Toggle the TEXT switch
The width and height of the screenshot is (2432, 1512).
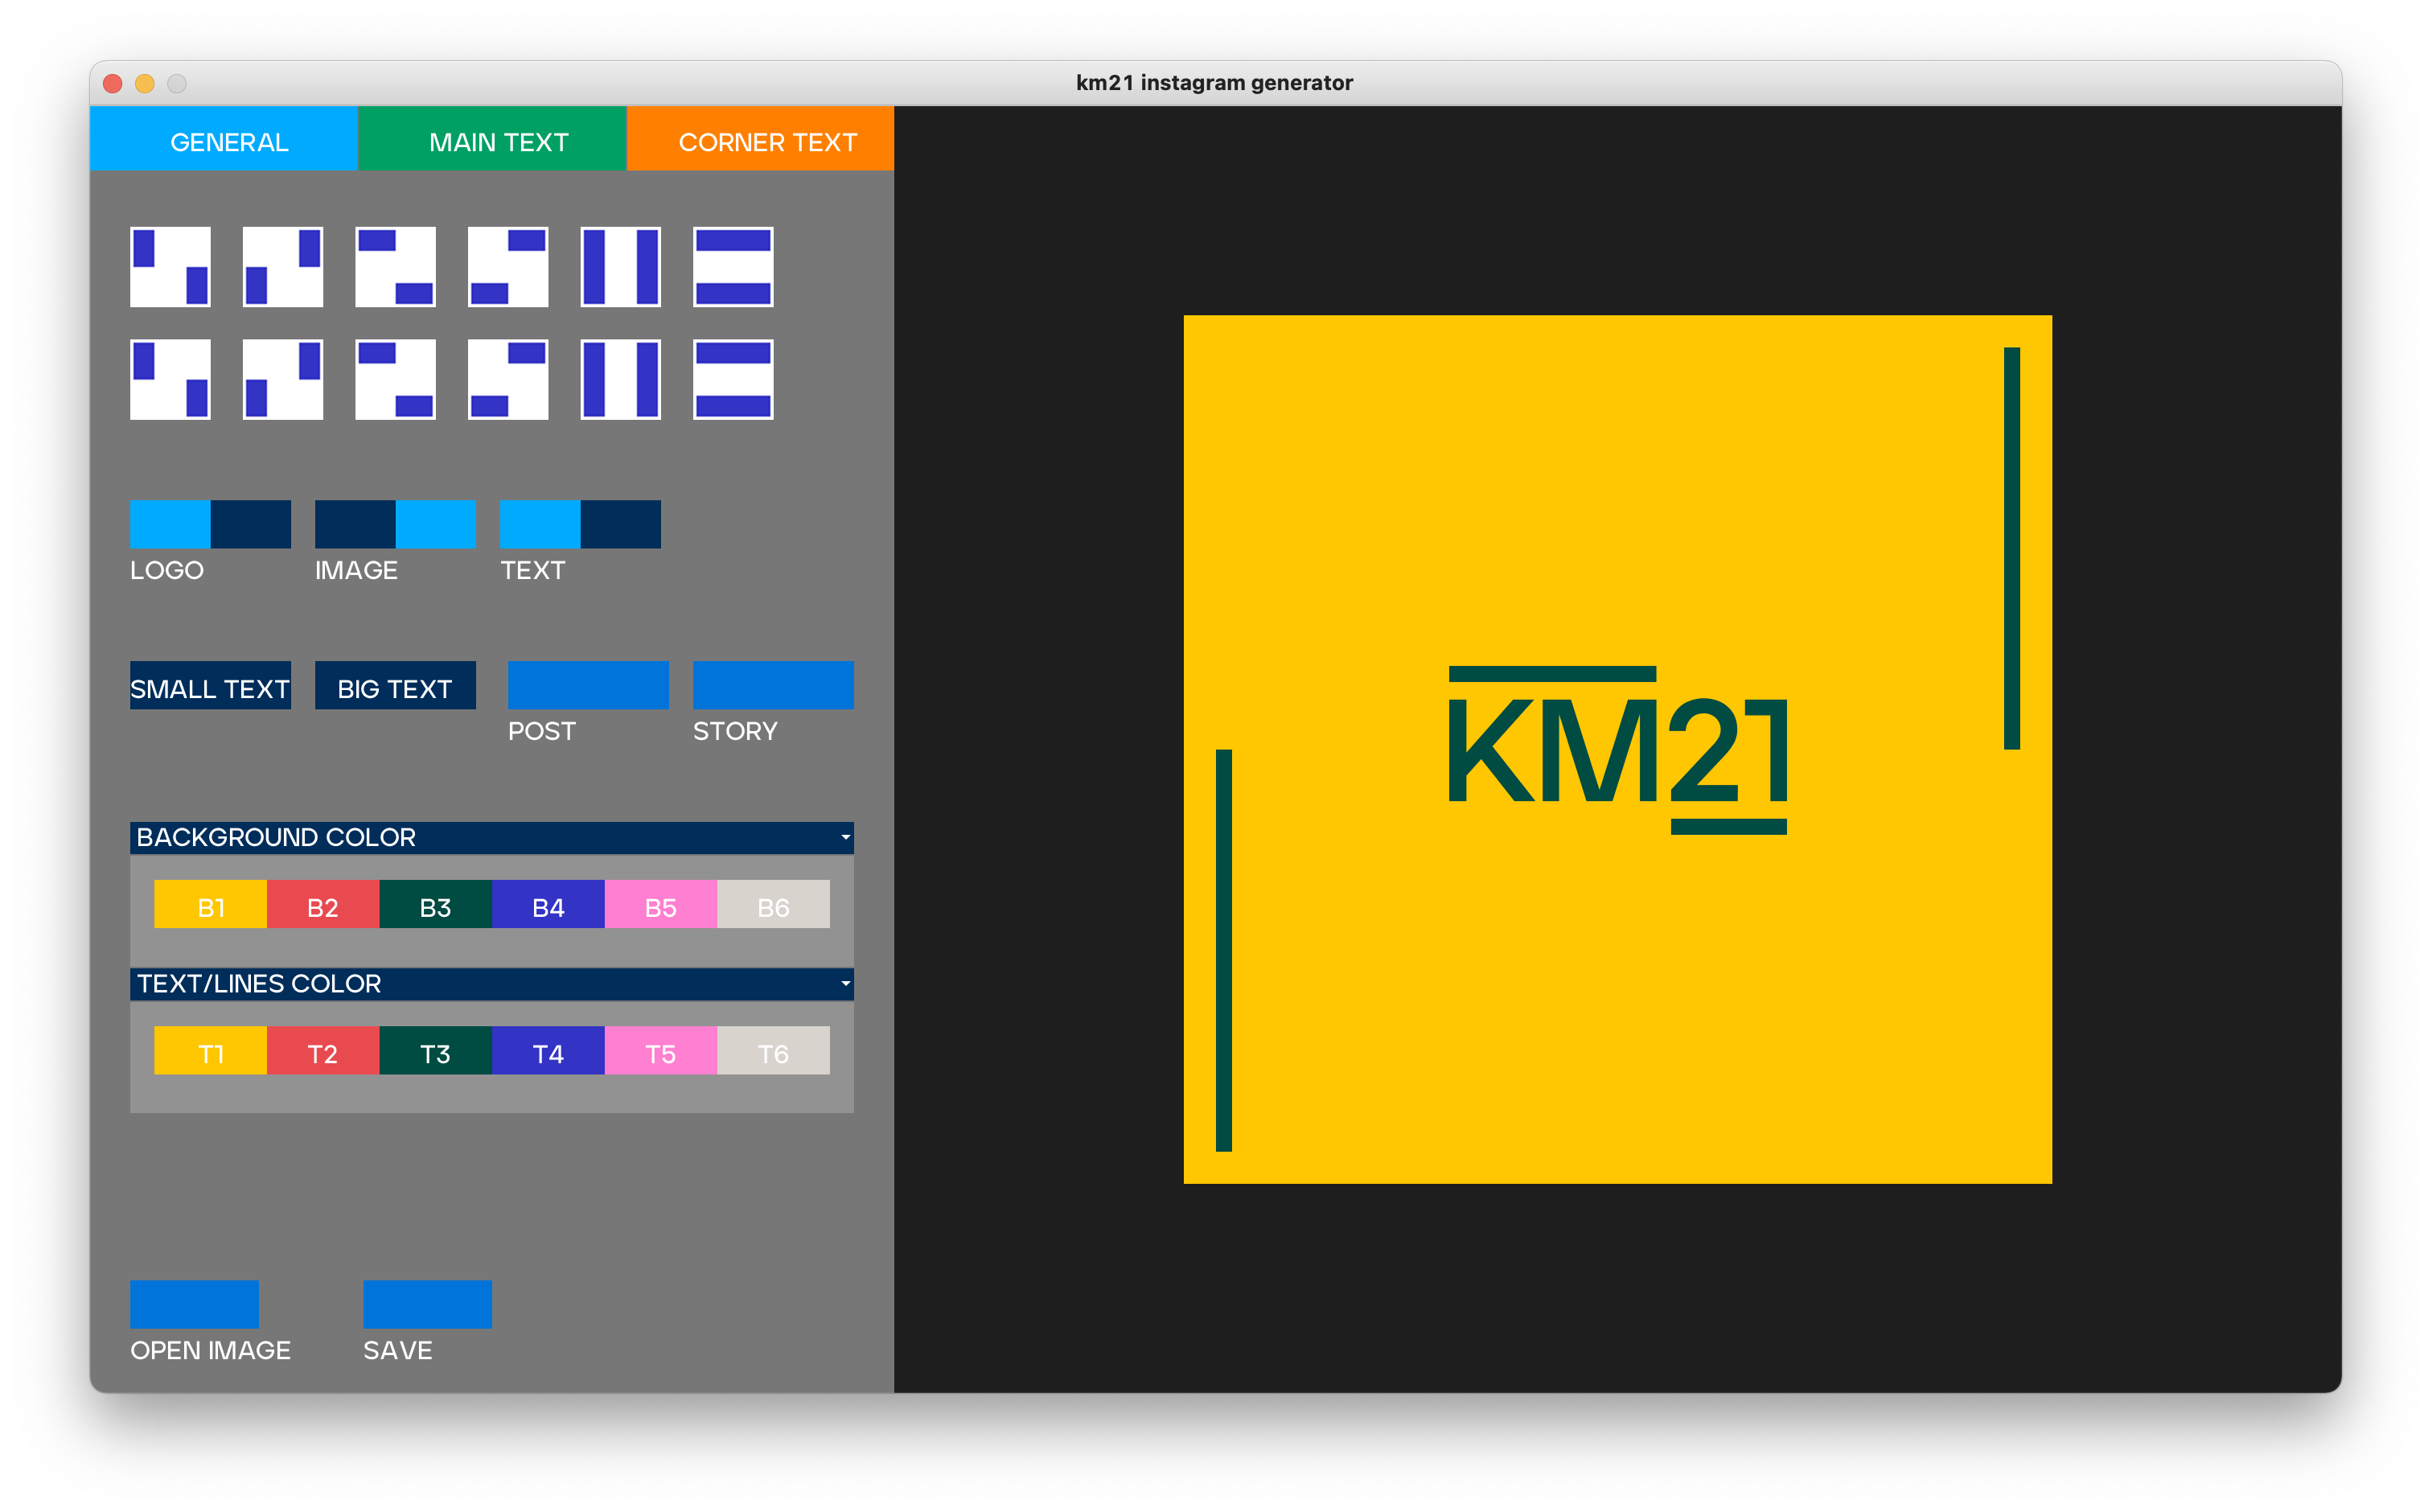pyautogui.click(x=580, y=524)
